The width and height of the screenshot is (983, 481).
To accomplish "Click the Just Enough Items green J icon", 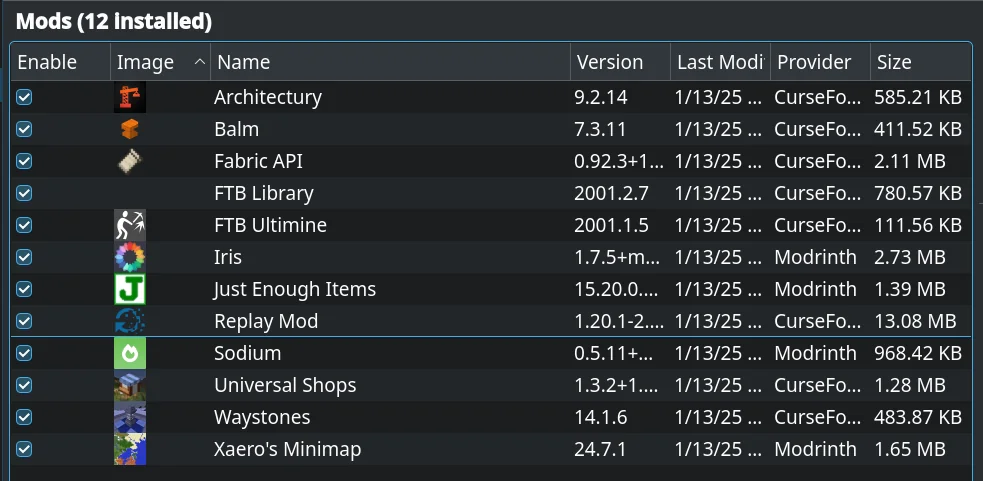I will pos(130,289).
